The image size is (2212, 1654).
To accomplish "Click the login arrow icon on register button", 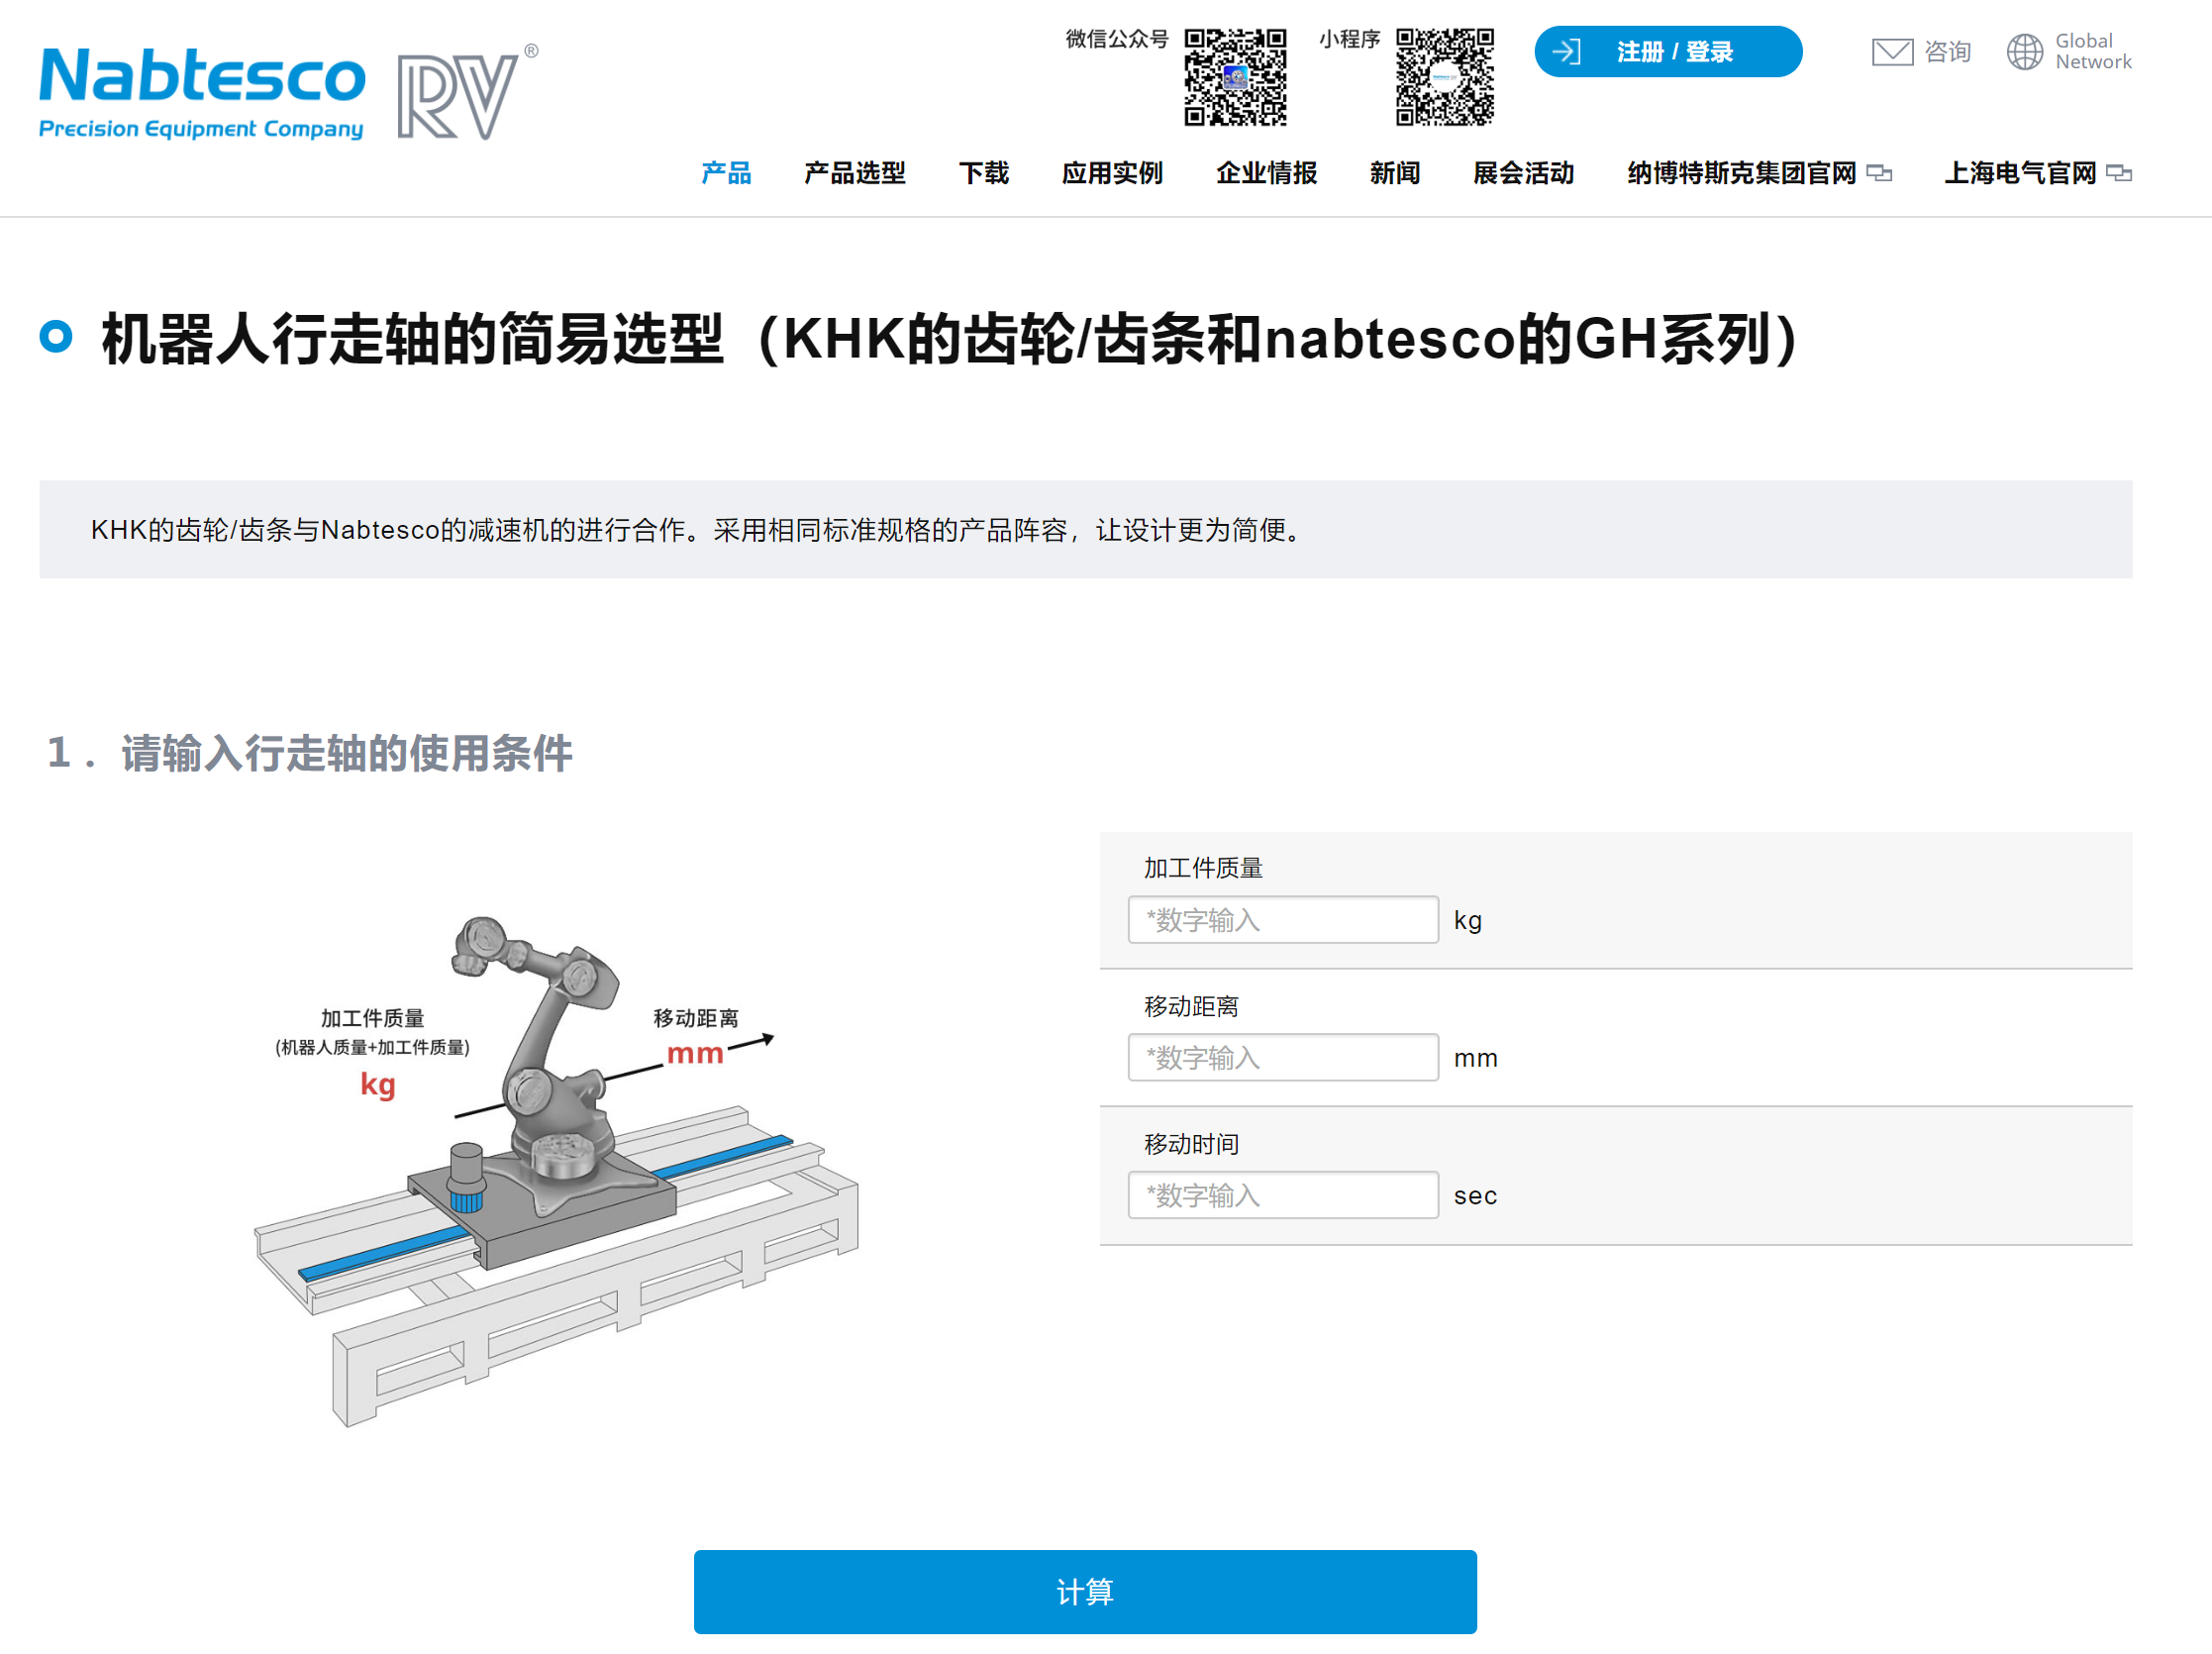I will point(1566,52).
